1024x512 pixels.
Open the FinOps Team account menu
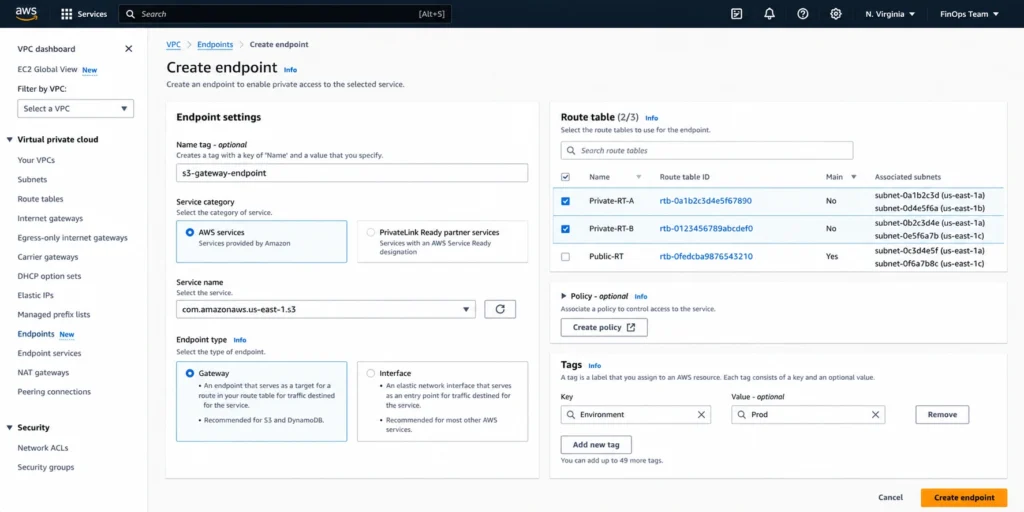pyautogui.click(x=969, y=14)
